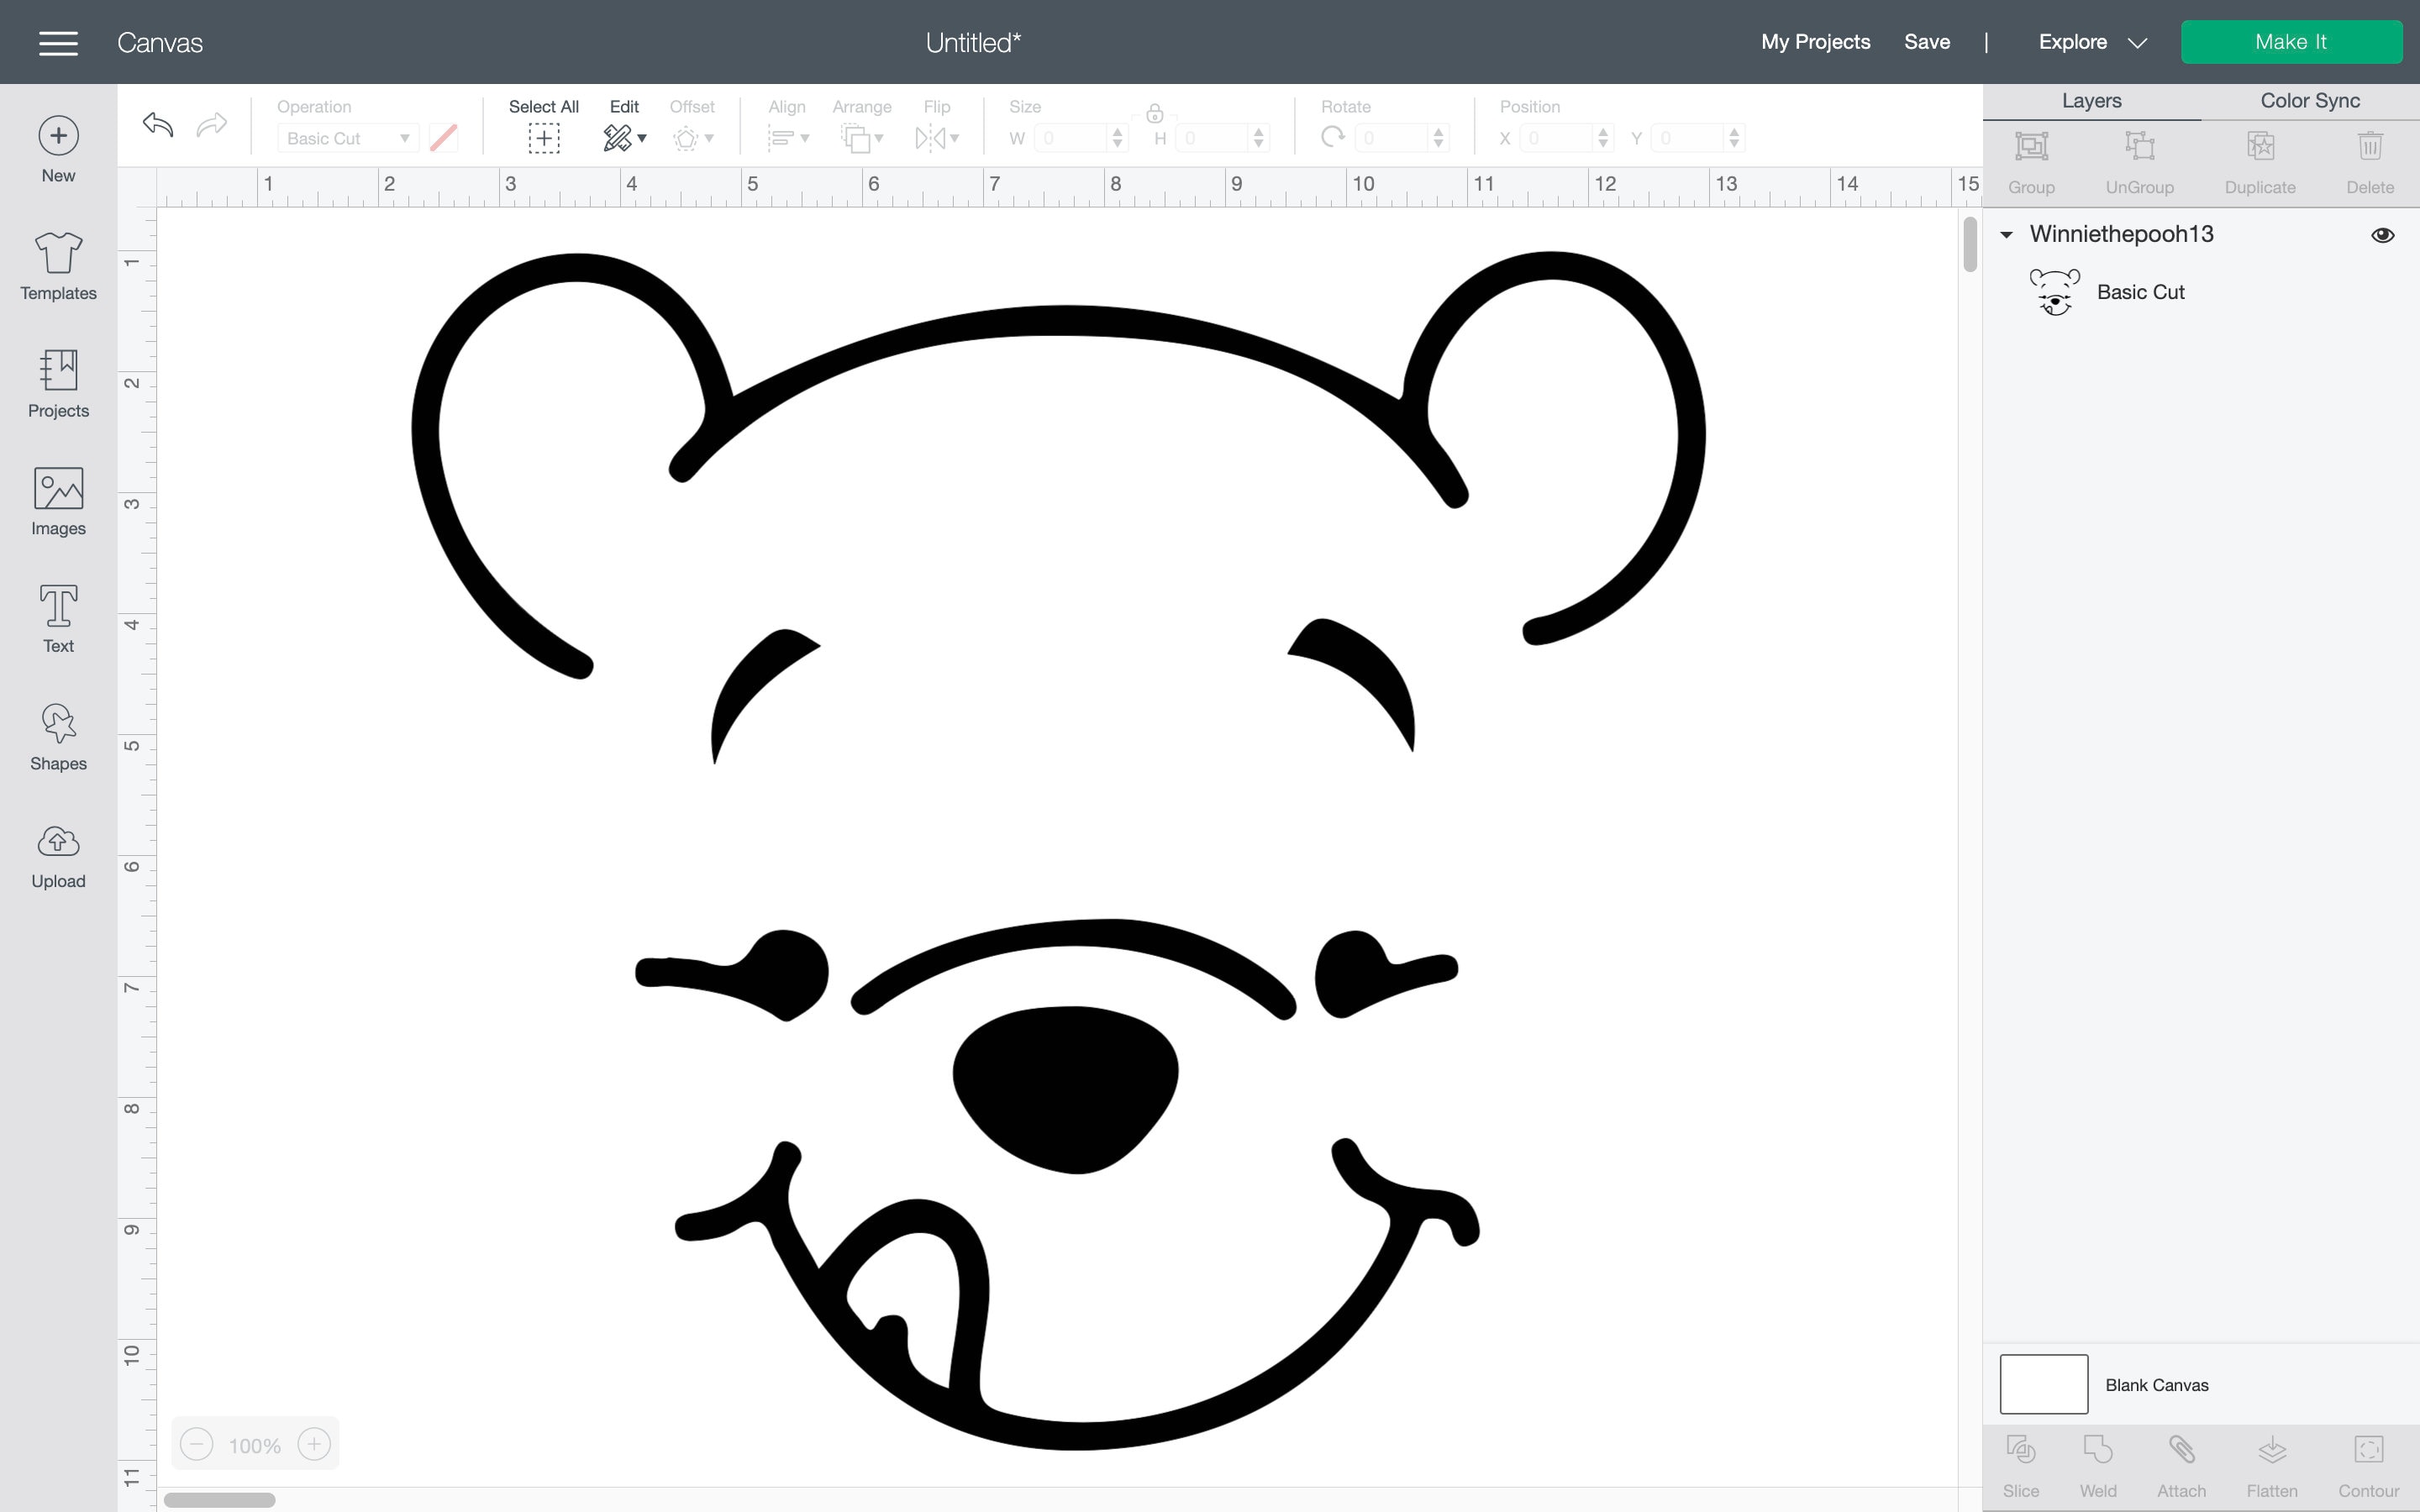
Task: Open My Projects
Action: pos(1815,42)
